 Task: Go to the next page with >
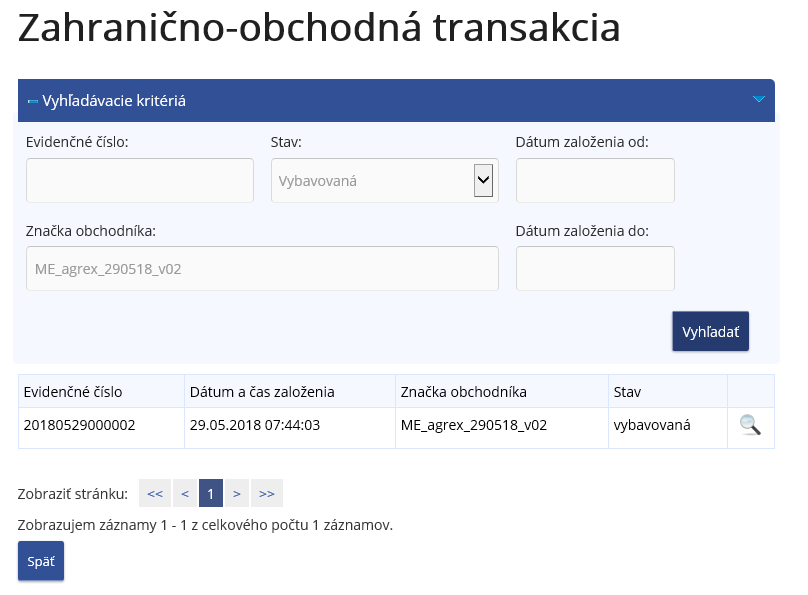[x=236, y=493]
